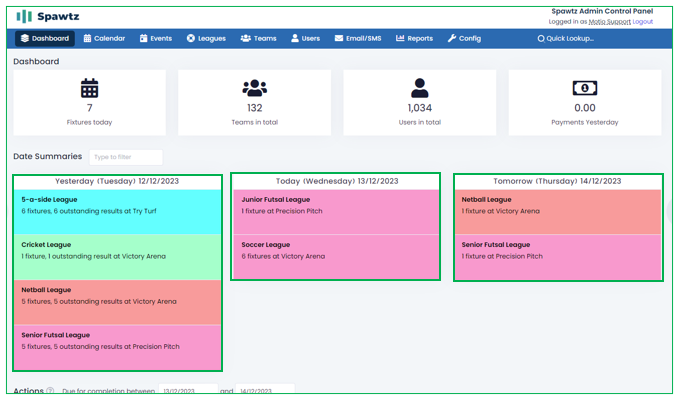680x399 pixels.
Task: Click the Tomorrow (Thursday) 14/12/2023 header
Action: click(x=557, y=181)
